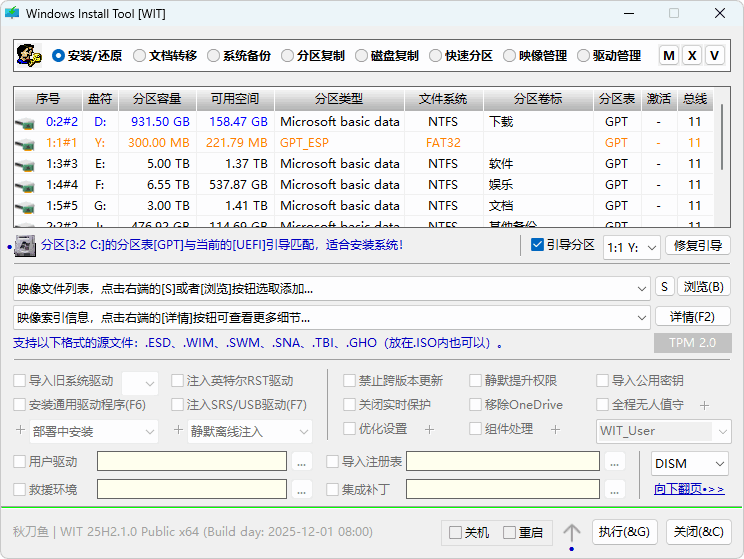This screenshot has width=744, height=559.
Task: Click the 浏览(B) button
Action: (703, 287)
